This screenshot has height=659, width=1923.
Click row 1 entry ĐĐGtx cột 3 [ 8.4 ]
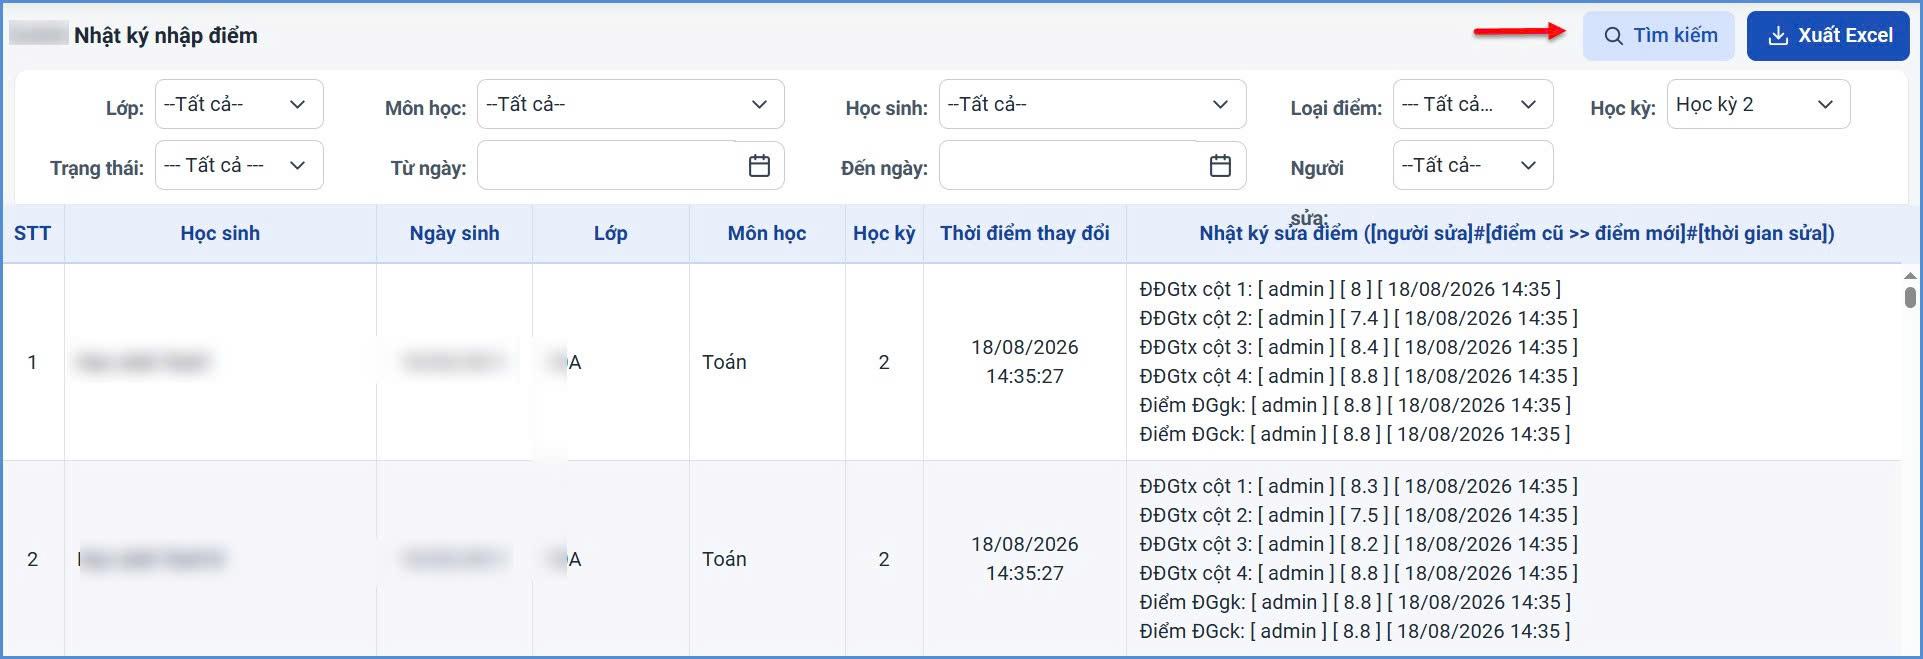click(1359, 348)
